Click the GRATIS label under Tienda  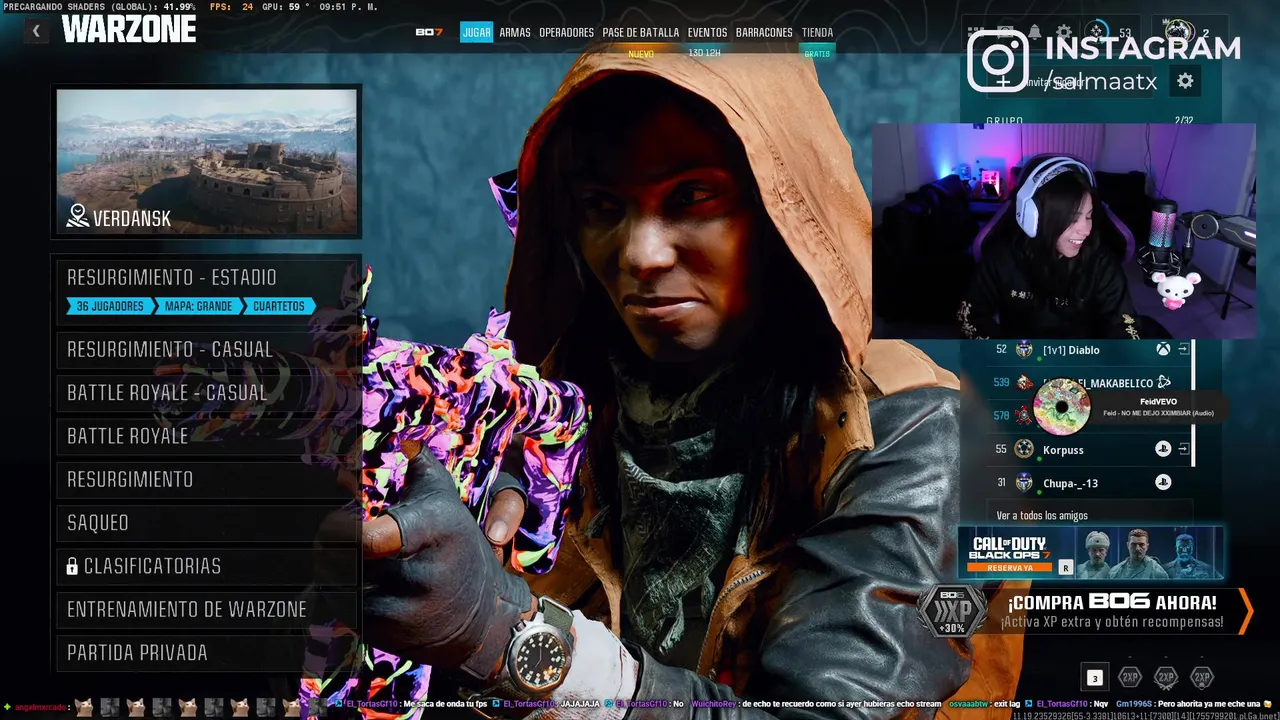[x=817, y=53]
